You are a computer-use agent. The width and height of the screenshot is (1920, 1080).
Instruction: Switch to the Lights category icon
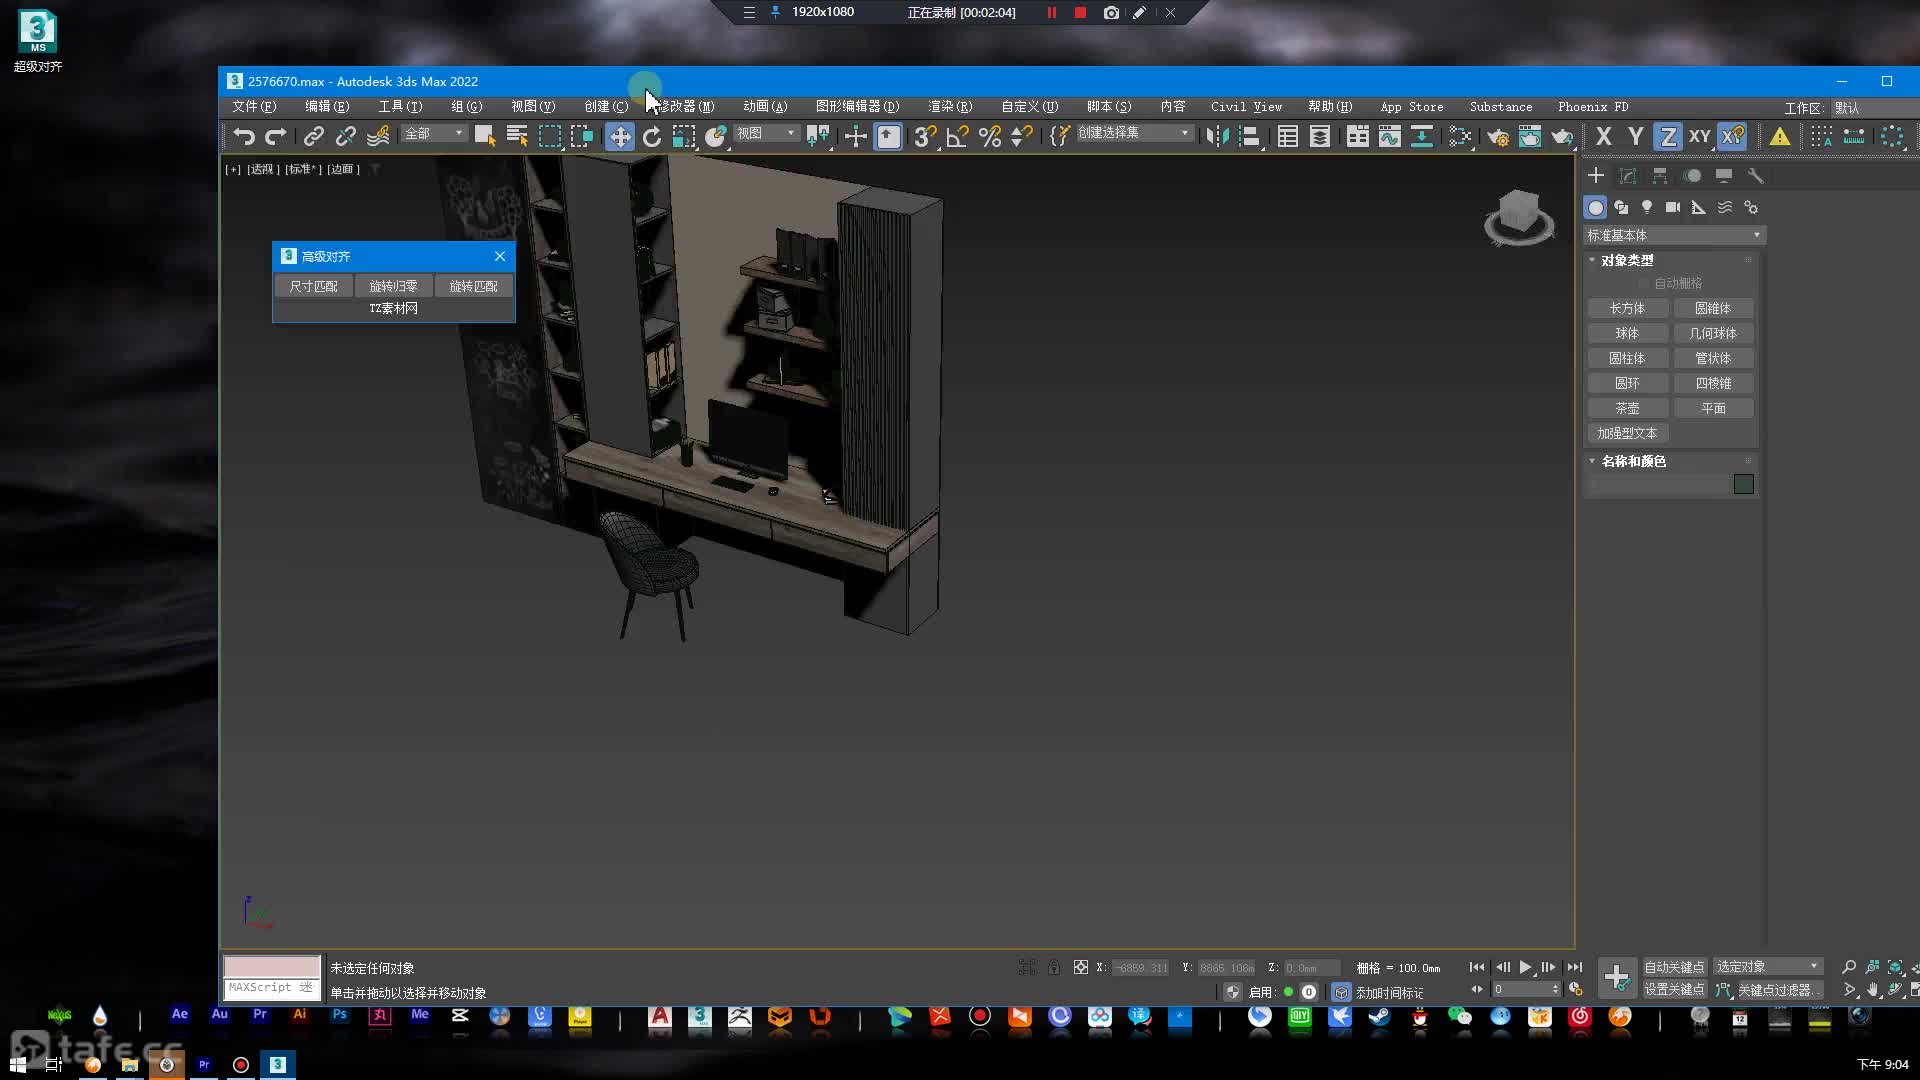click(x=1647, y=207)
